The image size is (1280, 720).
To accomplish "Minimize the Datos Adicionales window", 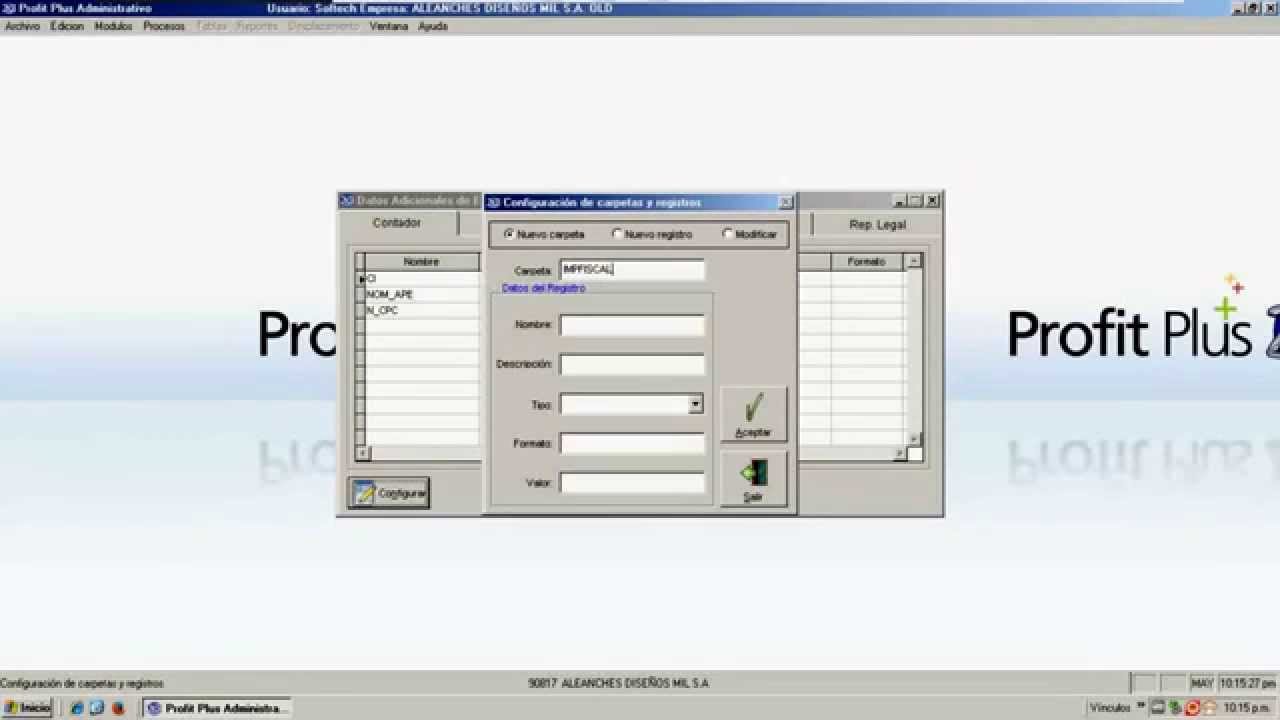I will click(899, 201).
